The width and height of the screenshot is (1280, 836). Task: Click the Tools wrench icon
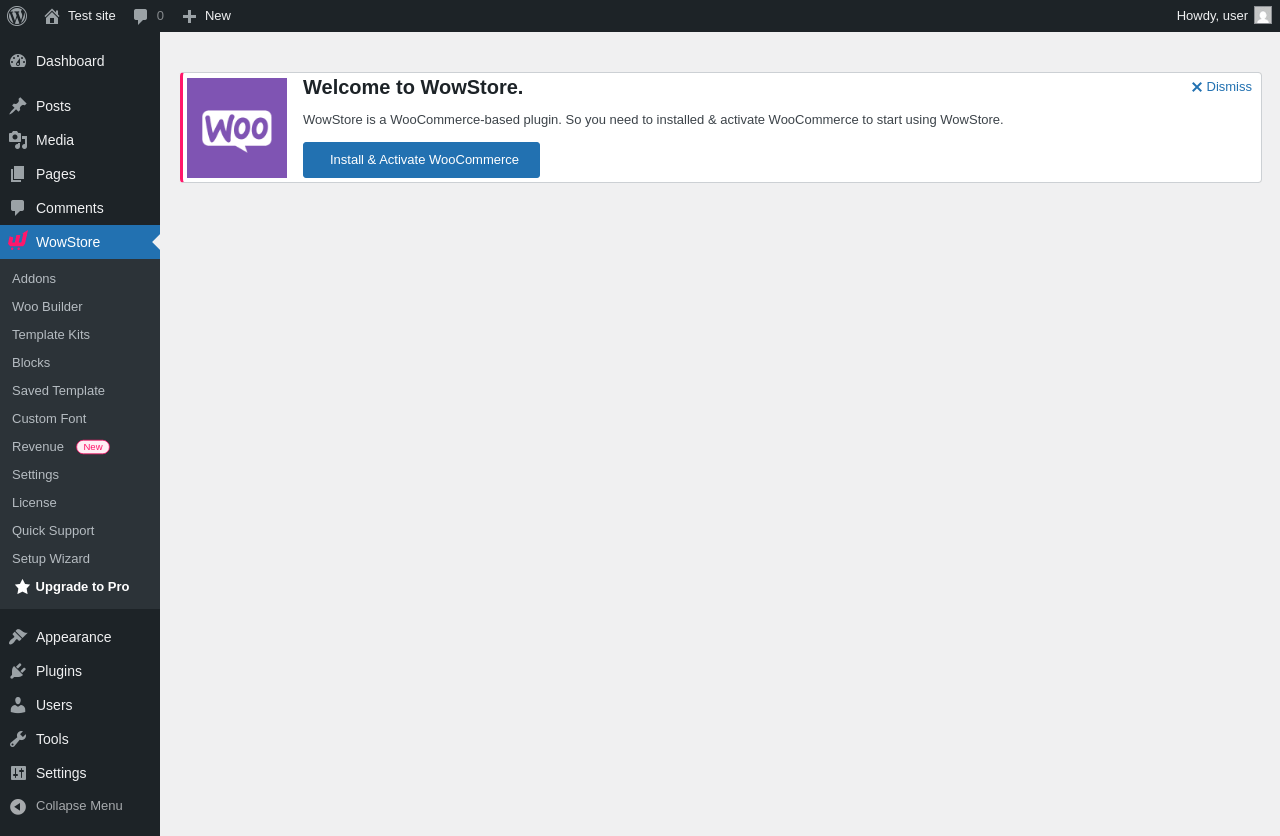(x=18, y=739)
